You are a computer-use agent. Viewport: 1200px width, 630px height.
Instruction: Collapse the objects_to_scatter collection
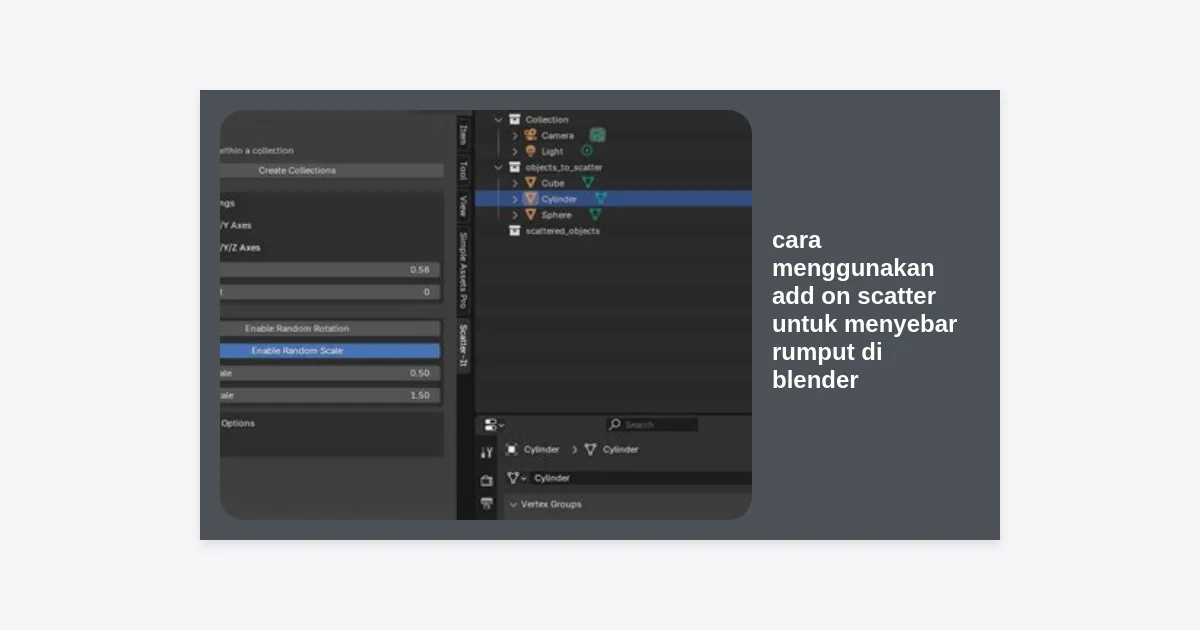tap(498, 167)
